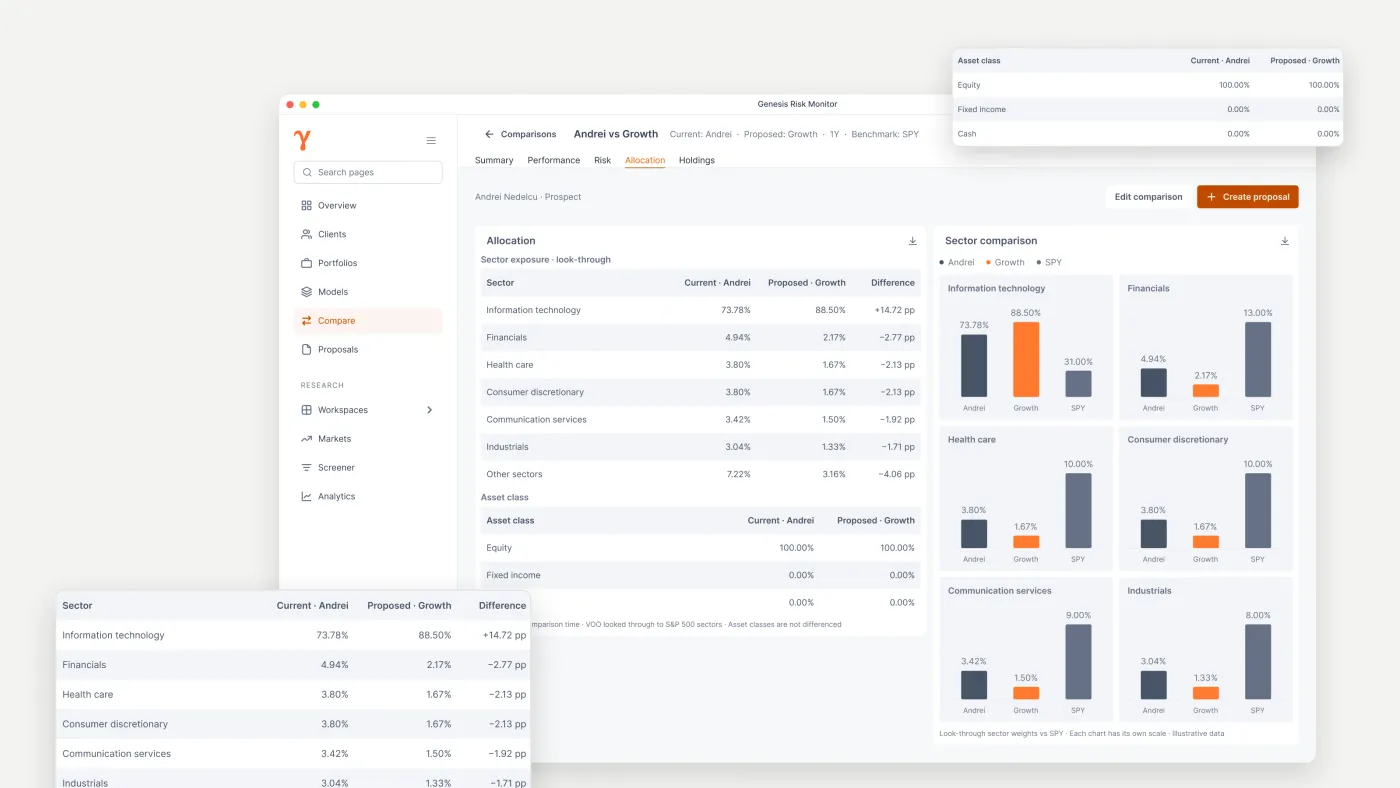1400x788 pixels.
Task: Switch to the Holdings tab
Action: click(x=697, y=160)
